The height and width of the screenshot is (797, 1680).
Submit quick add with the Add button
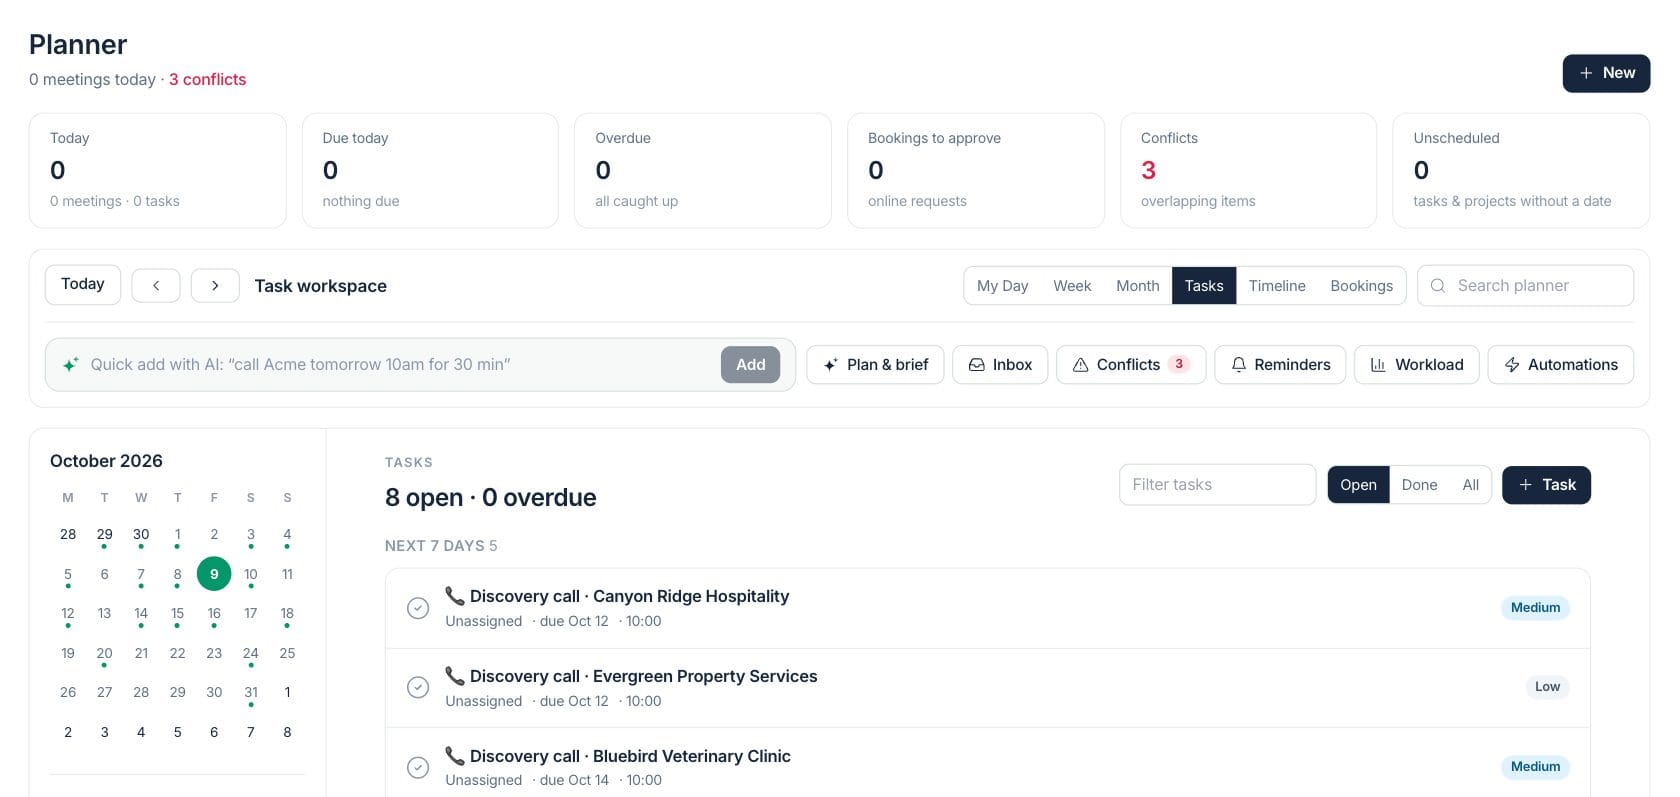pos(750,365)
